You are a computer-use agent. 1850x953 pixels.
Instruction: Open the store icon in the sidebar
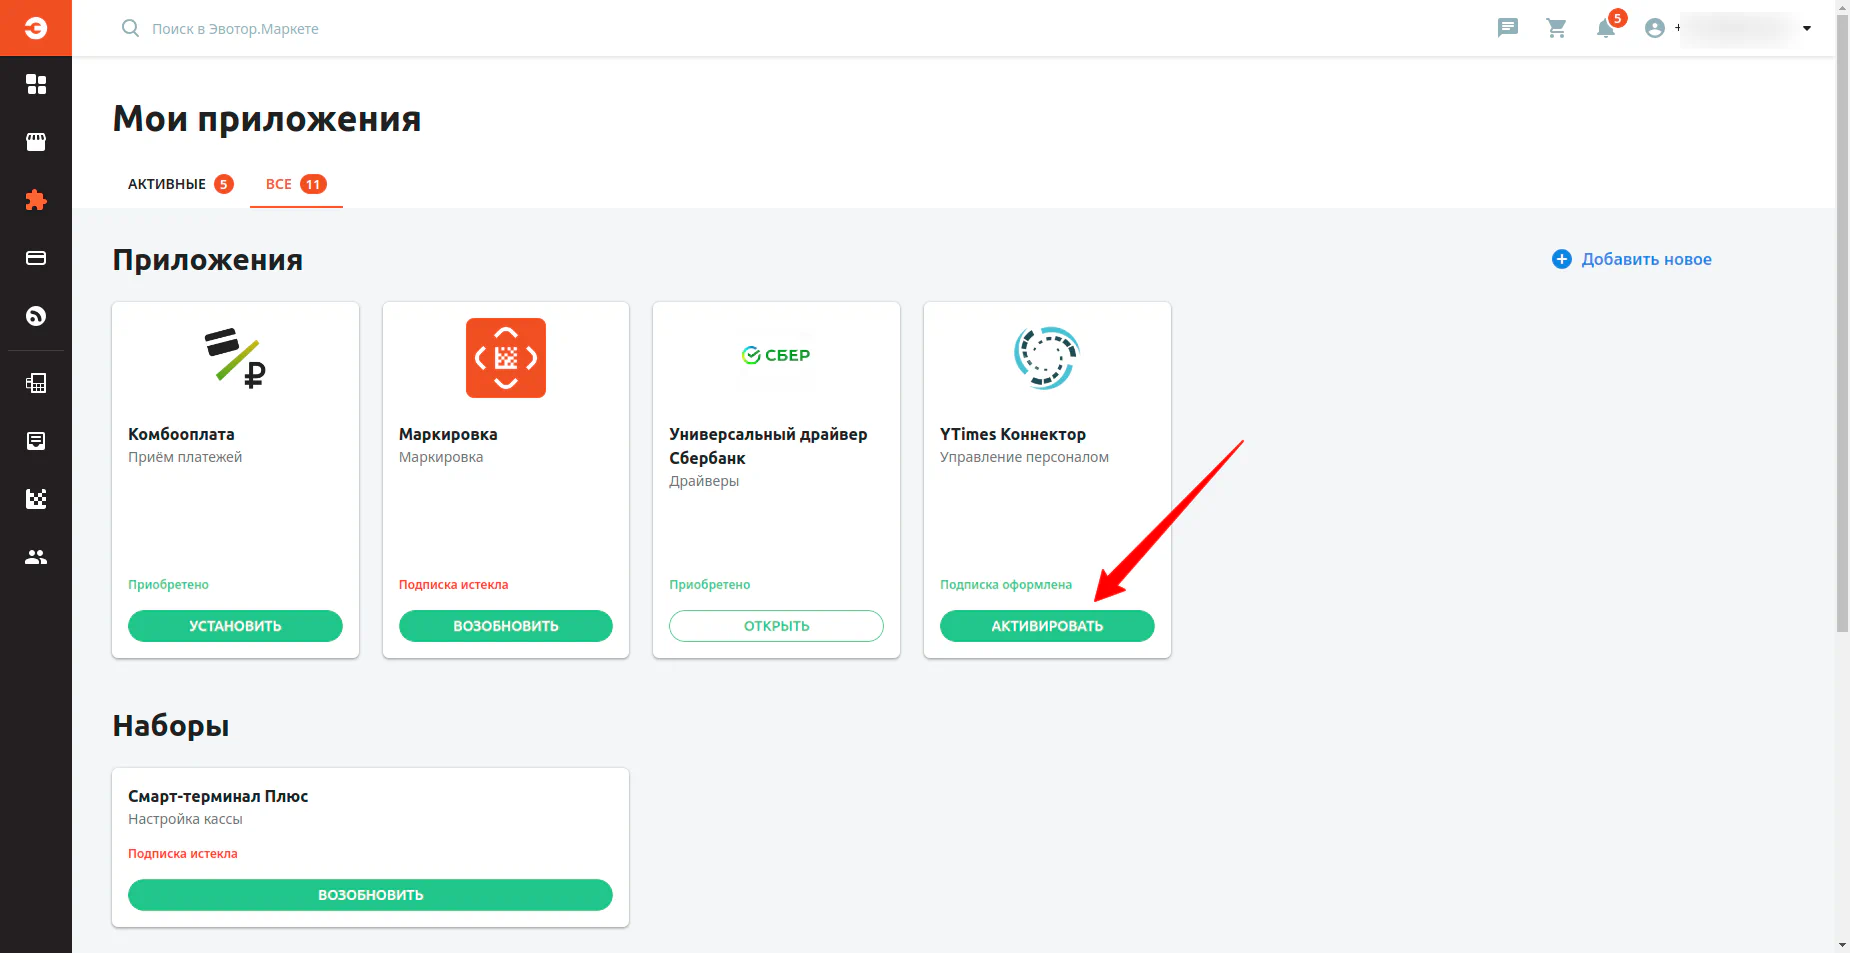[36, 142]
